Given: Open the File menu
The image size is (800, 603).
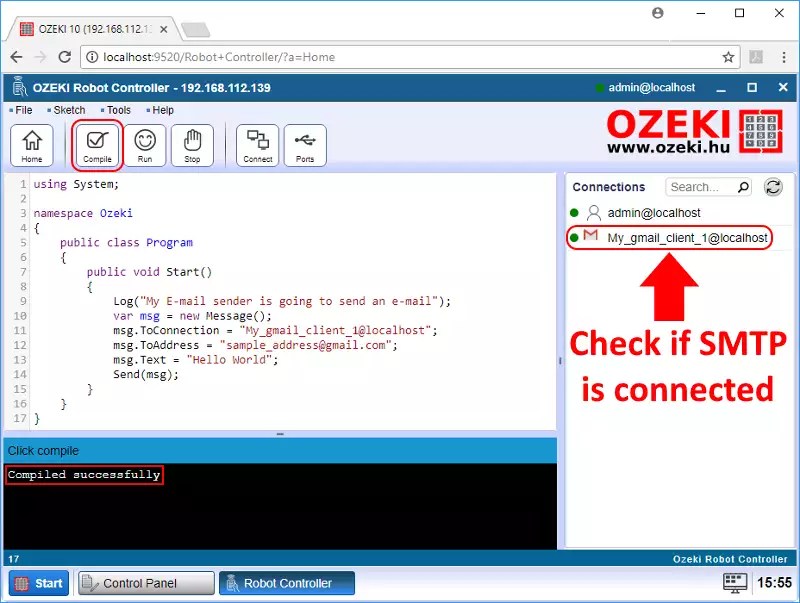Looking at the screenshot, I should pos(21,110).
